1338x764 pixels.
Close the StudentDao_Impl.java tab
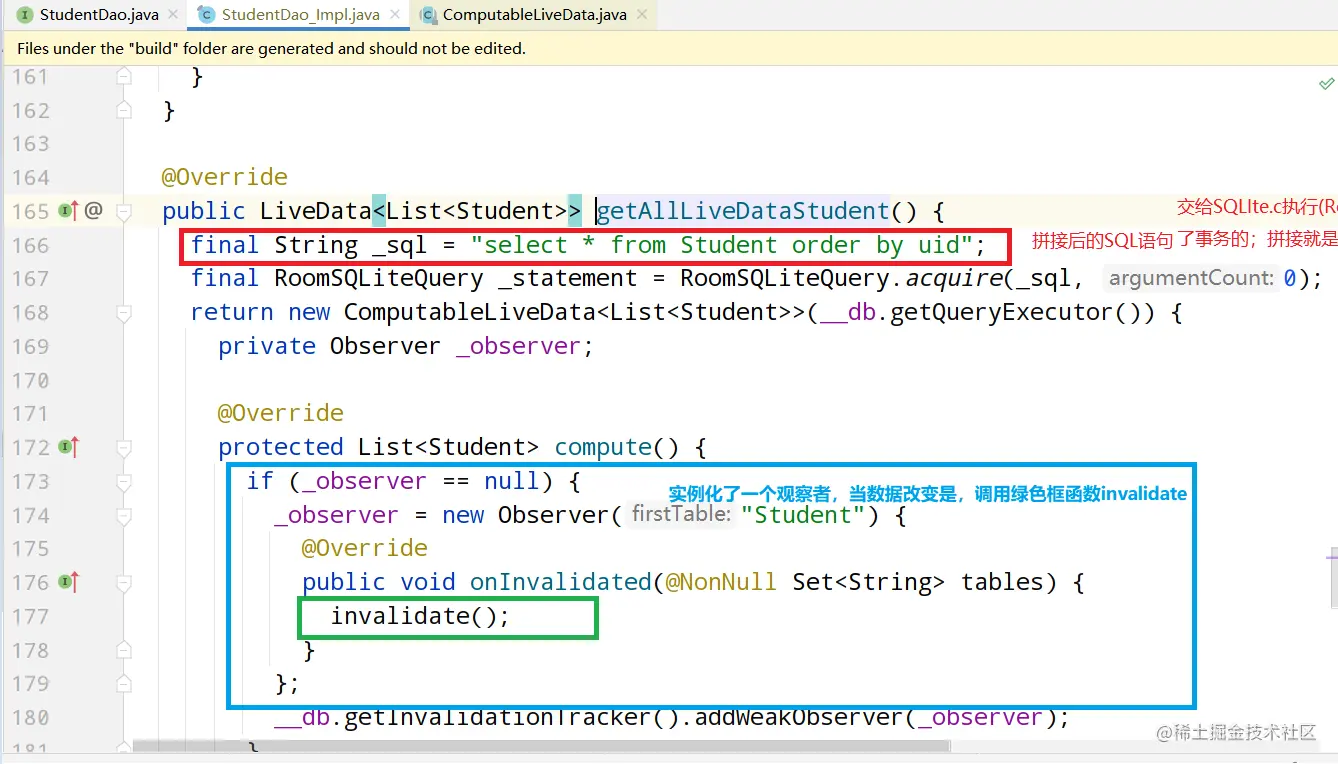click(396, 15)
